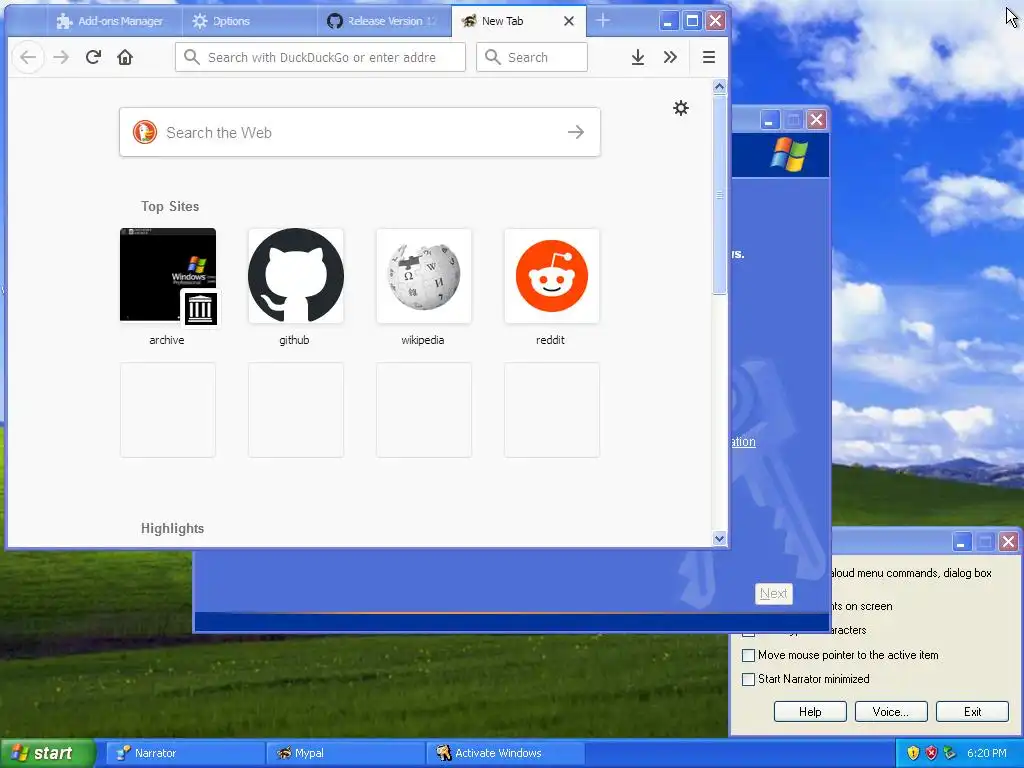
Task: Enable Move mouse pointer to the active item
Action: tap(748, 655)
